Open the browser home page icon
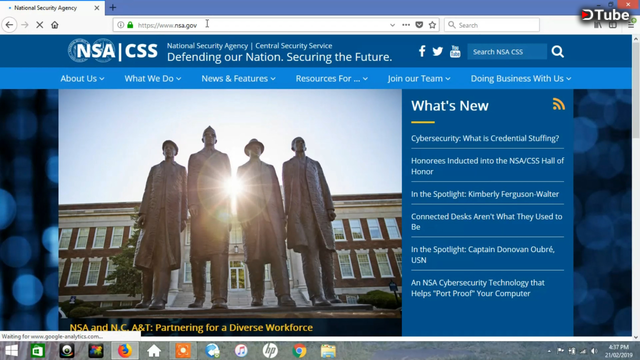This screenshot has width=640, height=360. pos(55,25)
